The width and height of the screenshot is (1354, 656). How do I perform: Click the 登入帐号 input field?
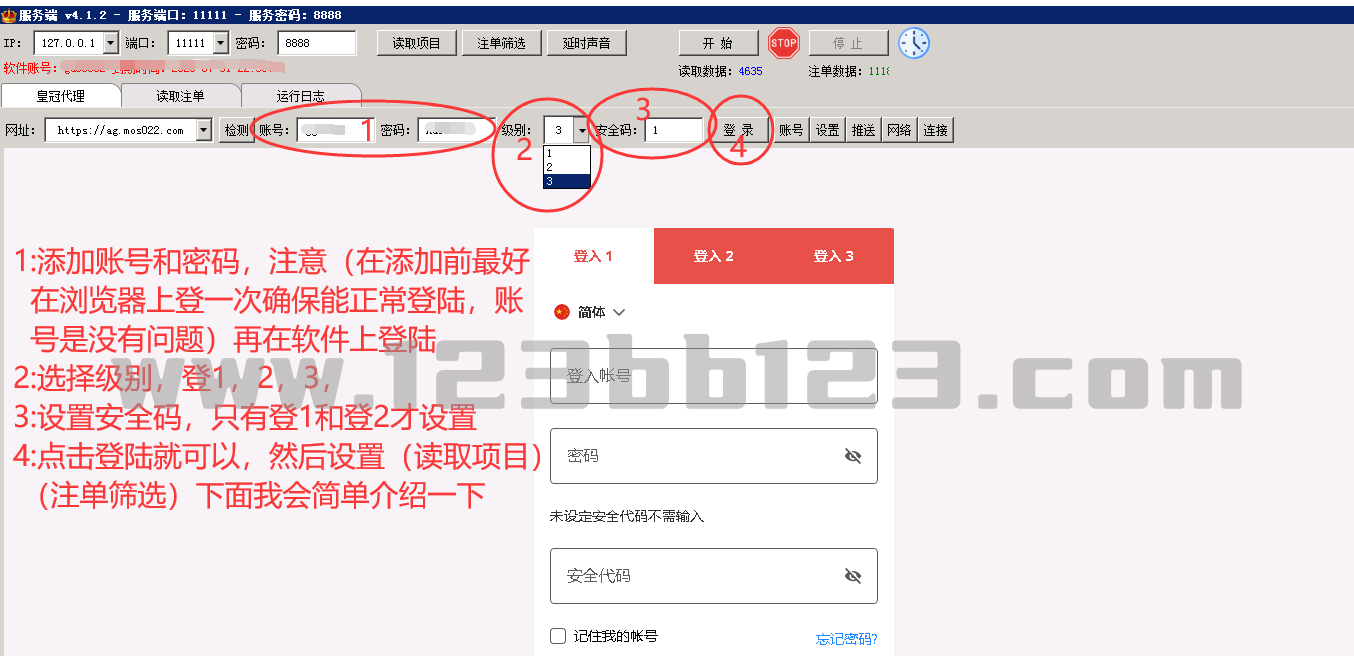pyautogui.click(x=713, y=376)
